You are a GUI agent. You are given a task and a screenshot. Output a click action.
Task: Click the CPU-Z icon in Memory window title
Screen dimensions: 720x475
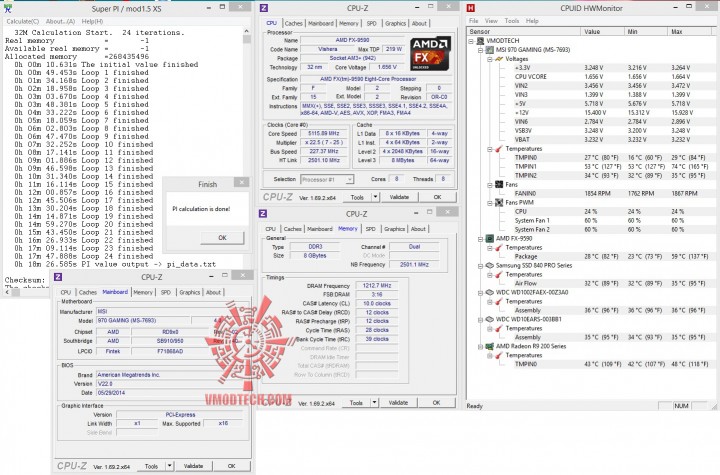pos(263,213)
